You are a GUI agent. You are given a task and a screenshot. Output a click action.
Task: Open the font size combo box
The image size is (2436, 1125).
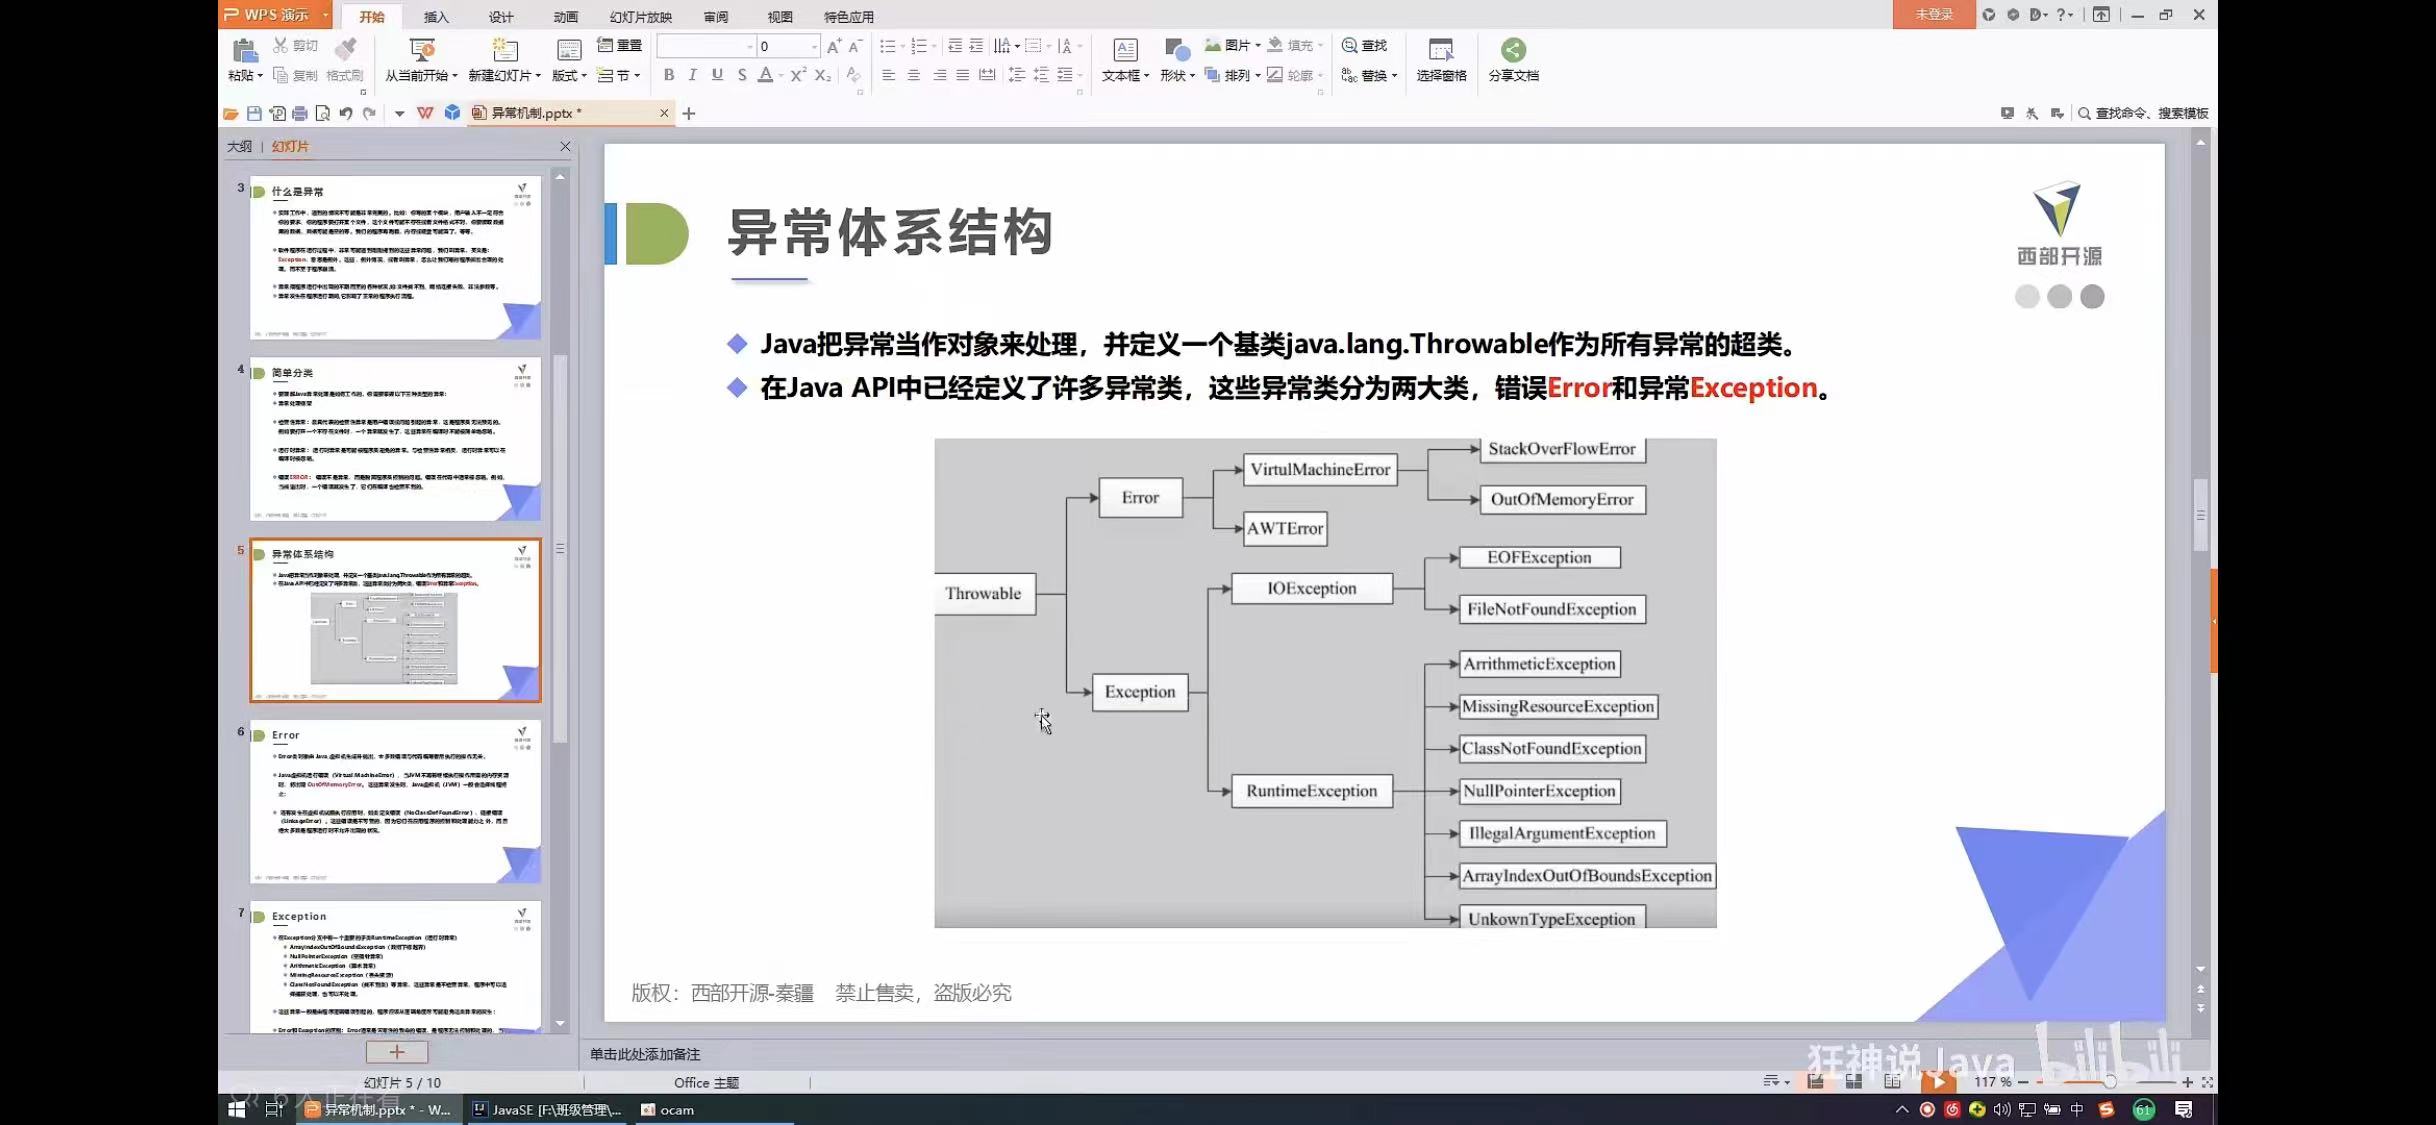787,47
